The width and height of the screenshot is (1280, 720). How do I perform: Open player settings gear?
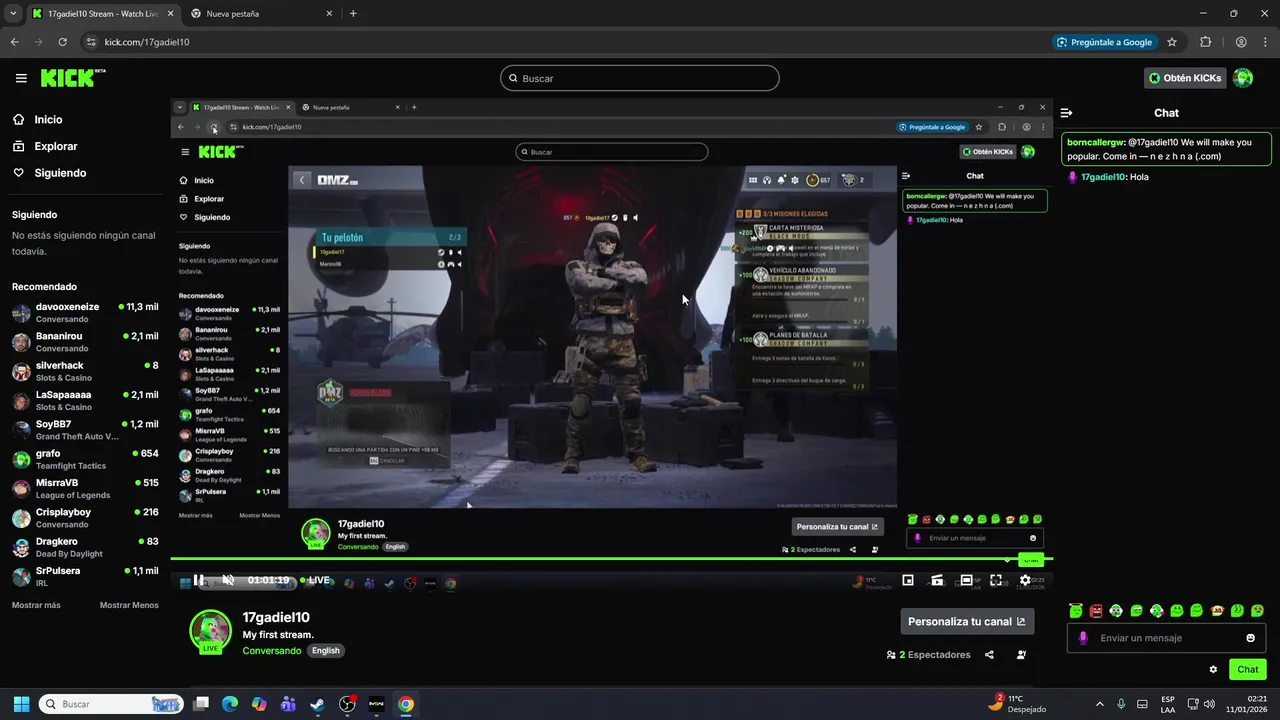point(1025,580)
